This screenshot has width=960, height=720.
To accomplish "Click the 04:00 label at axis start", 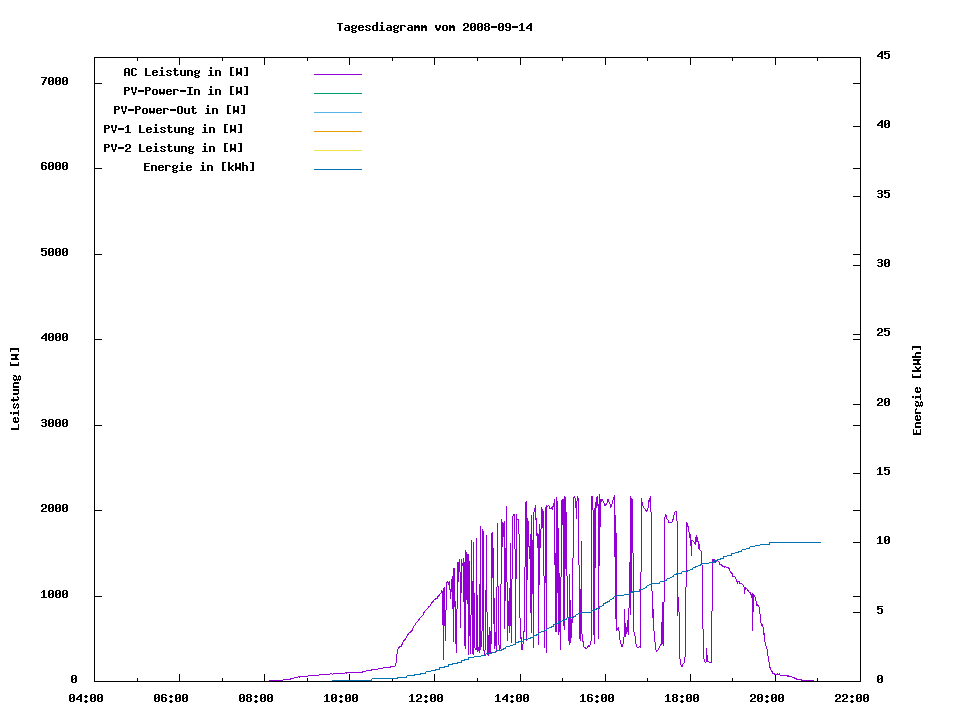I will tap(86, 698).
